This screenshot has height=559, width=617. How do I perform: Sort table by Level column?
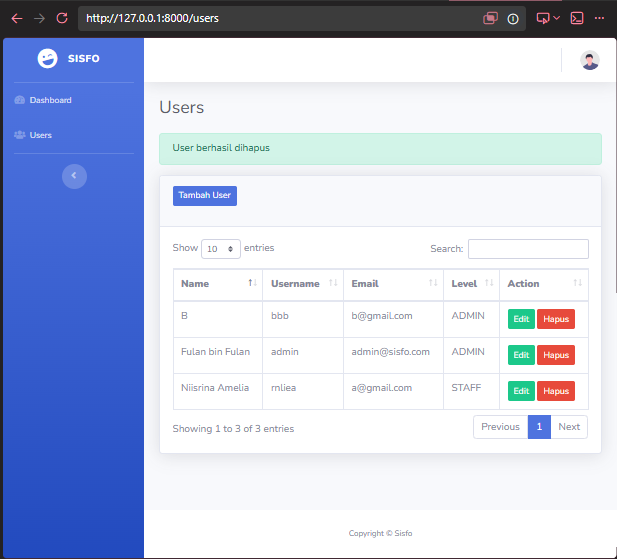pyautogui.click(x=471, y=284)
